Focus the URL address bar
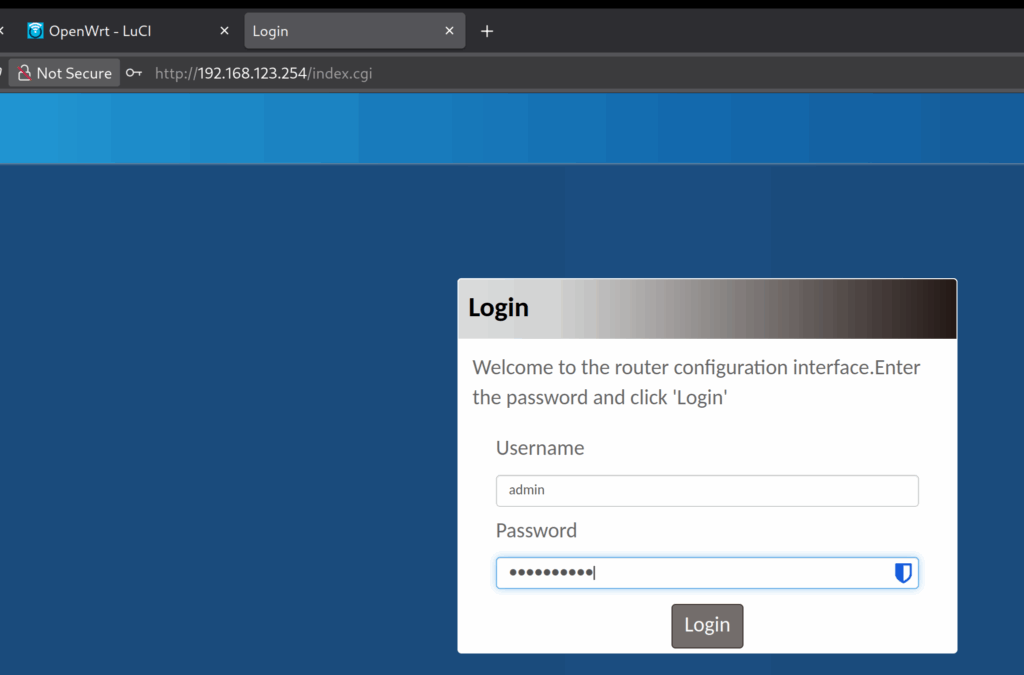This screenshot has width=1024, height=675. [500, 73]
